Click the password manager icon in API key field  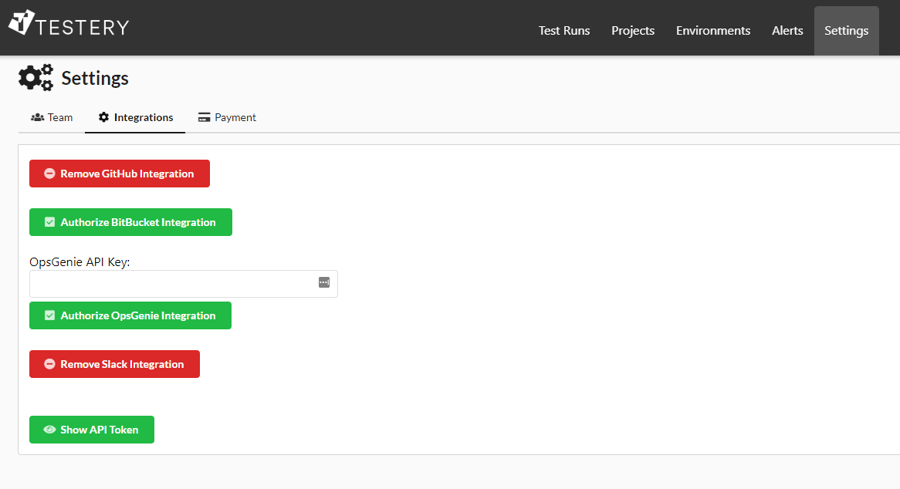click(x=324, y=282)
